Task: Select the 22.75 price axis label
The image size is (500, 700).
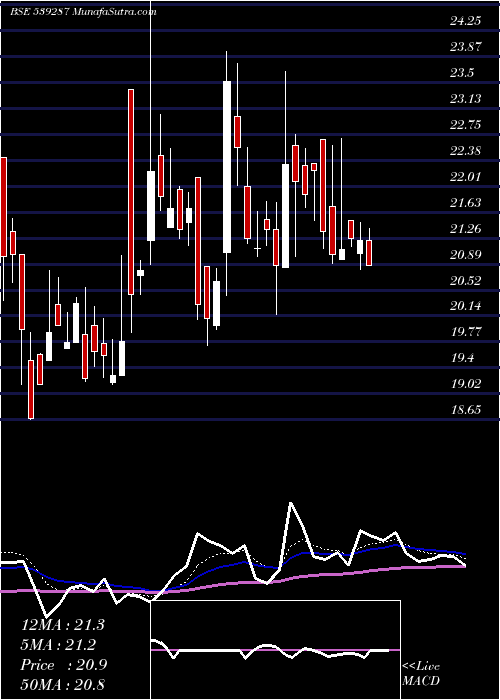Action: point(466,125)
